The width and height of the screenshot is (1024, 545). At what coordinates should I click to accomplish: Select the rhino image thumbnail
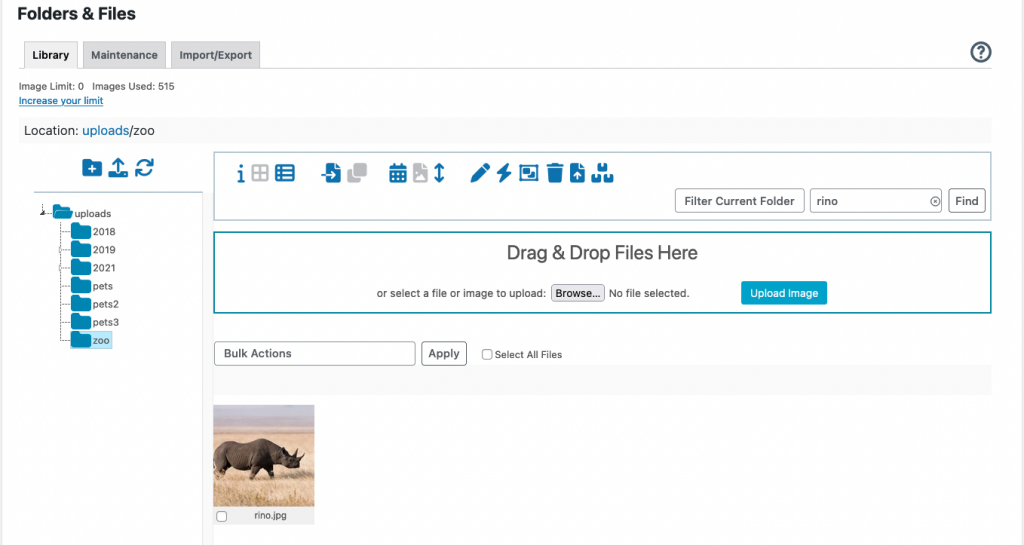tap(264, 456)
